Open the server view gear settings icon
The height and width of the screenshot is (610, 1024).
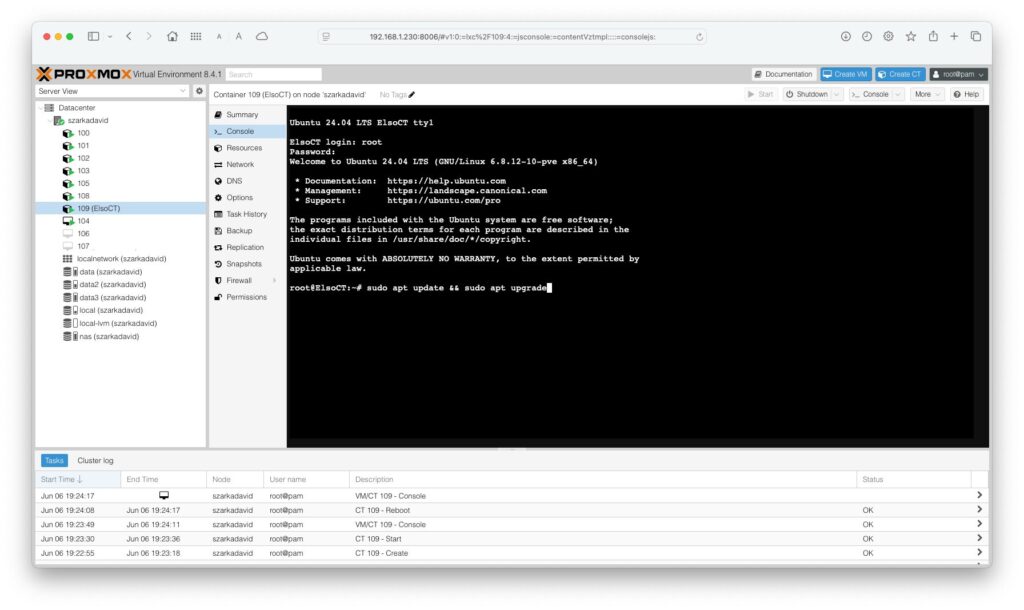(199, 91)
